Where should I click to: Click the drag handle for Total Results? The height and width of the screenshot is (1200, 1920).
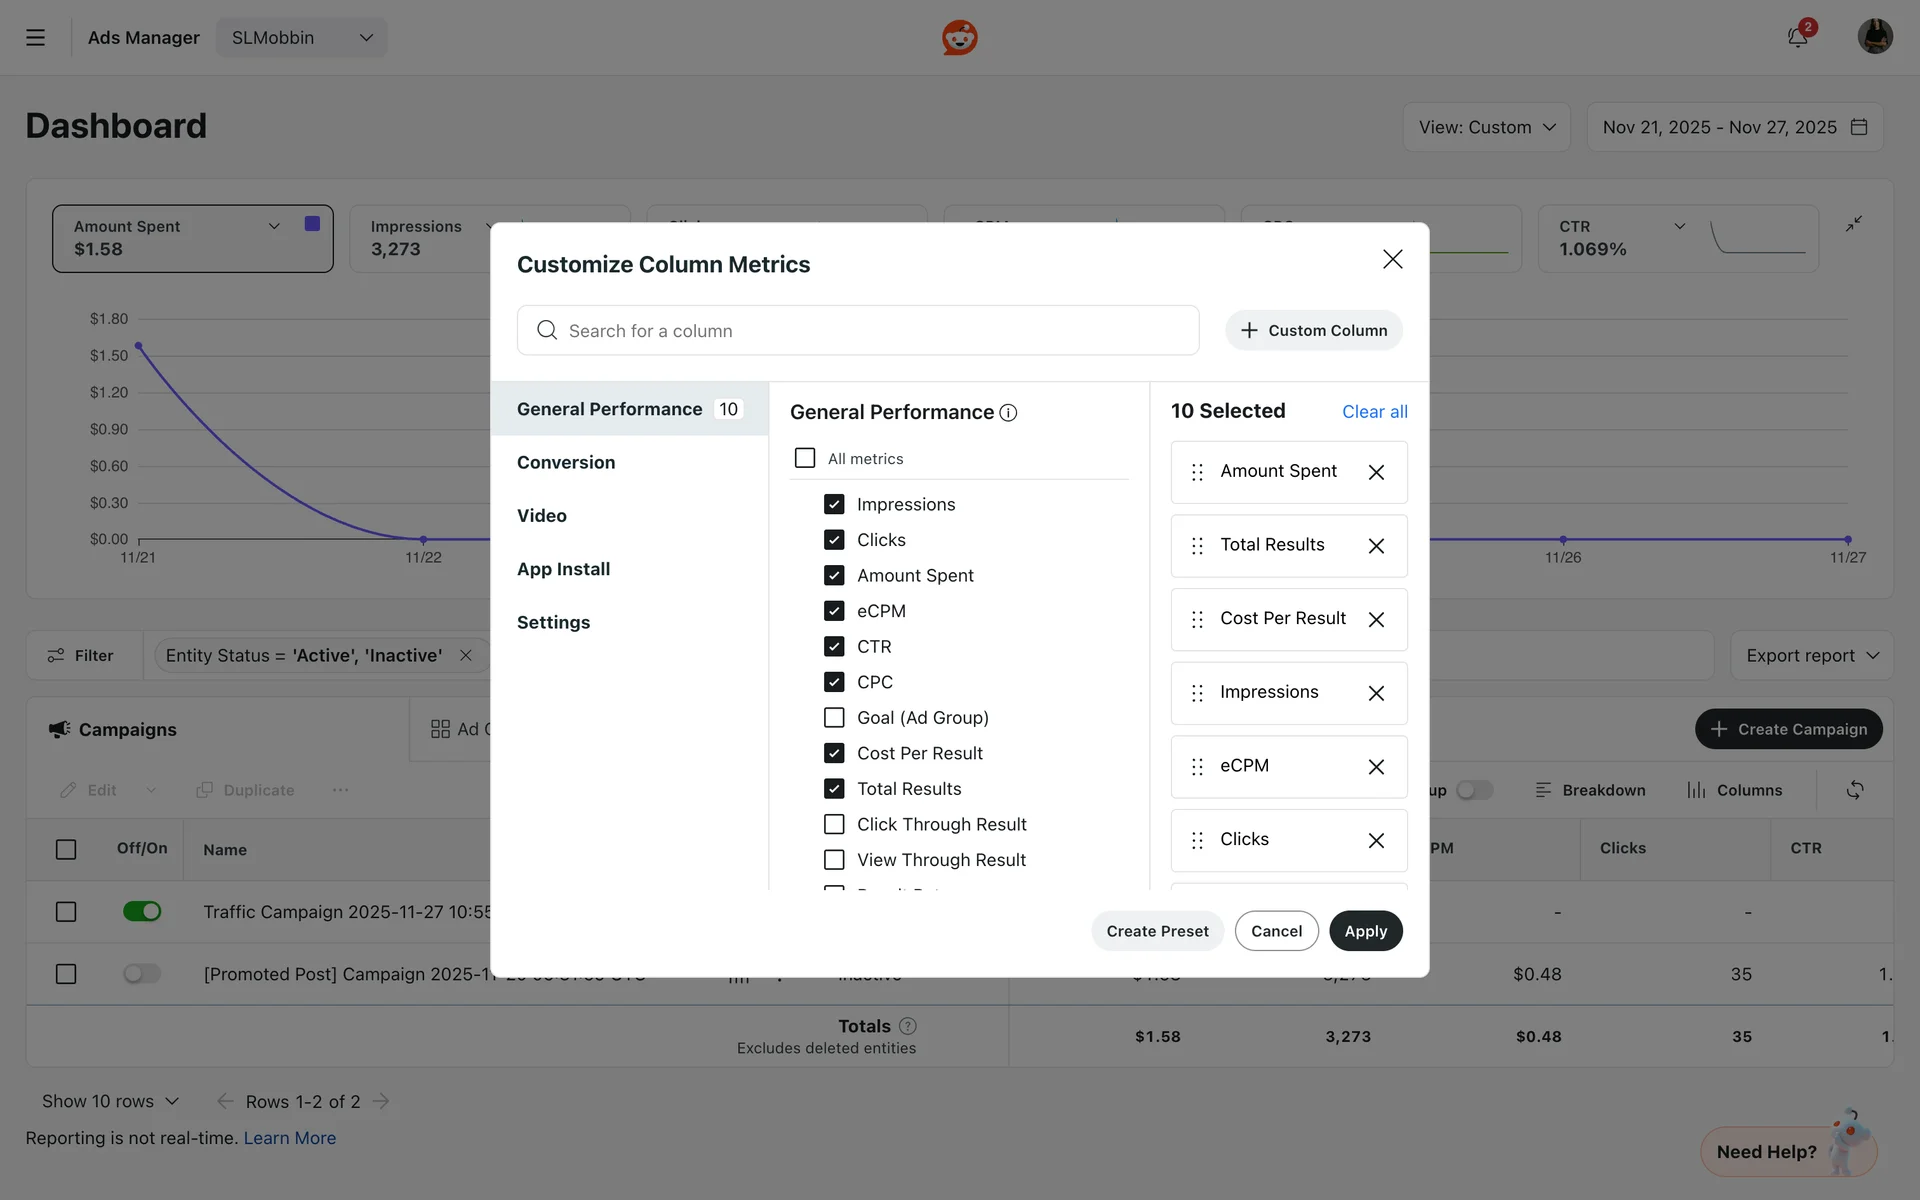(x=1197, y=546)
